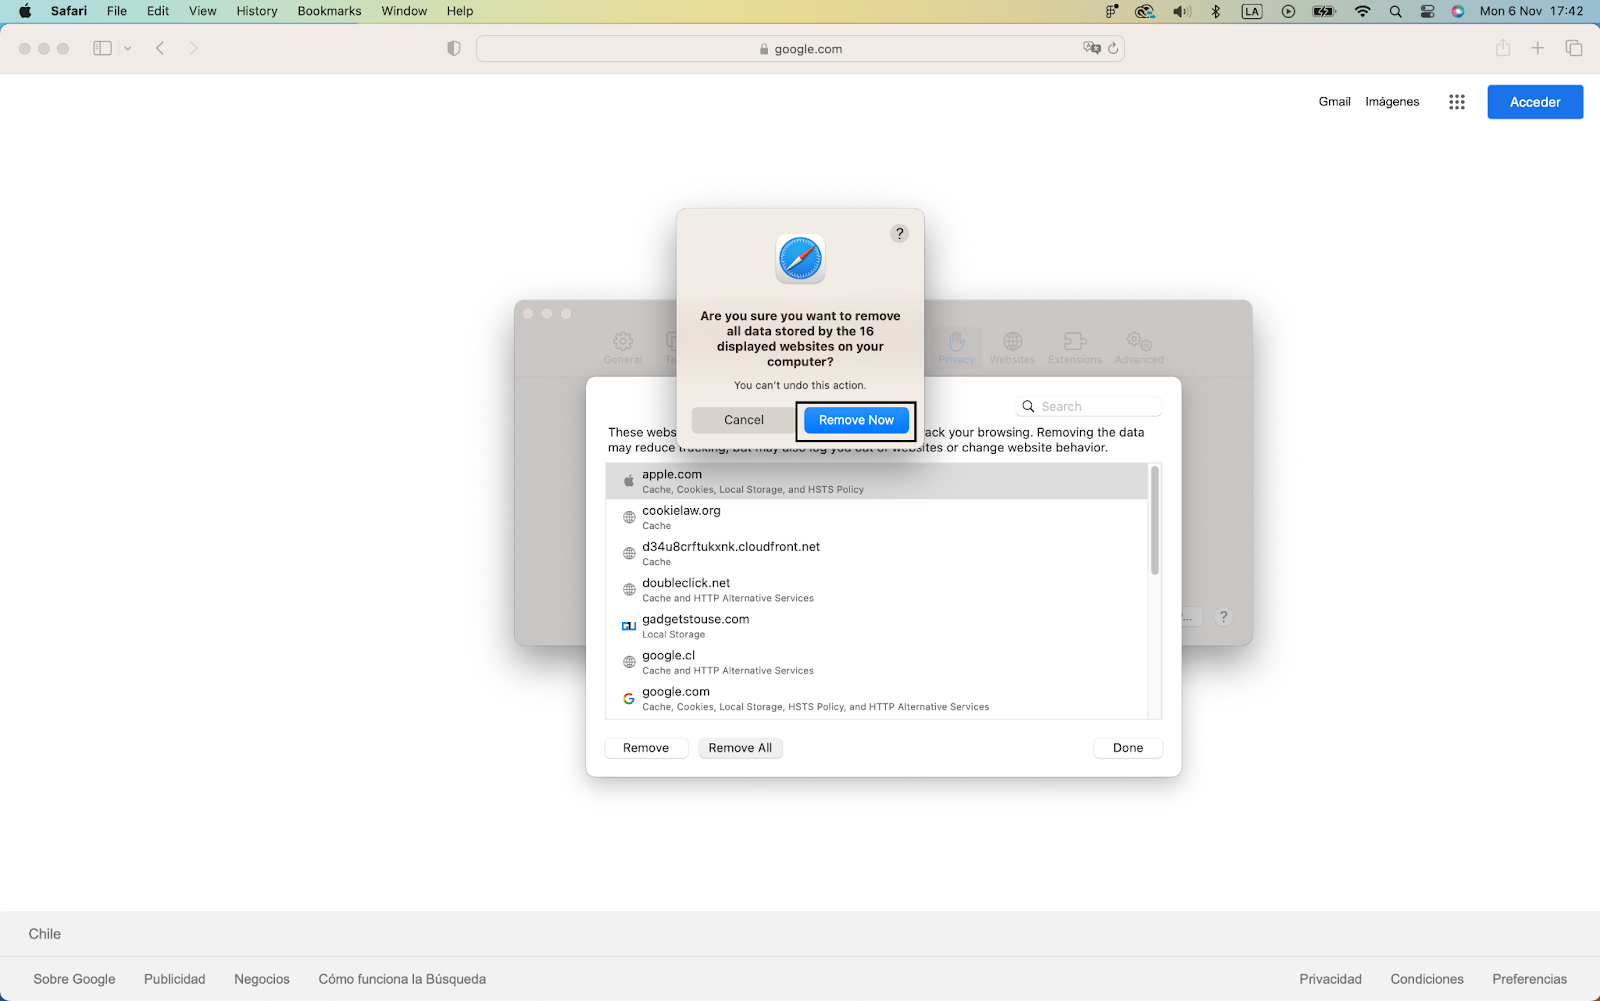Image resolution: width=1600 pixels, height=1001 pixels.
Task: Open Google apps grid icon
Action: tap(1457, 102)
